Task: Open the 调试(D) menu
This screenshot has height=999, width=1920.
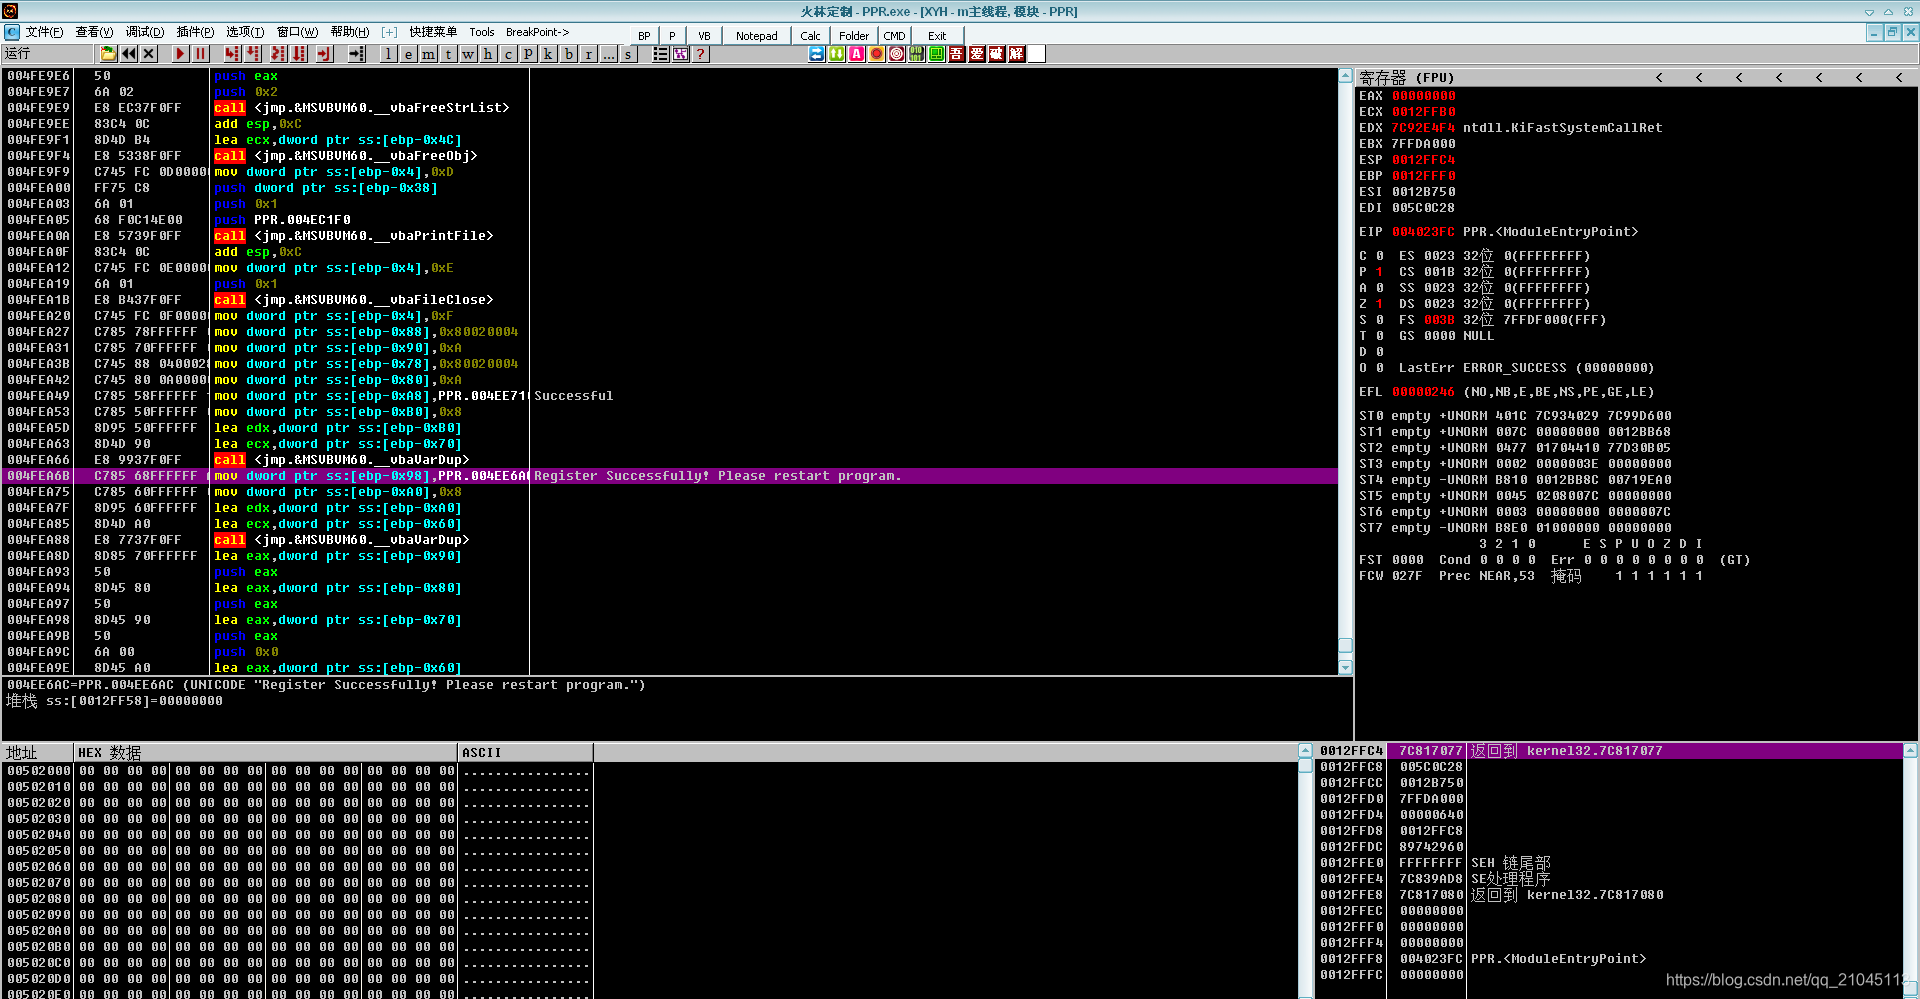Action: [x=145, y=32]
